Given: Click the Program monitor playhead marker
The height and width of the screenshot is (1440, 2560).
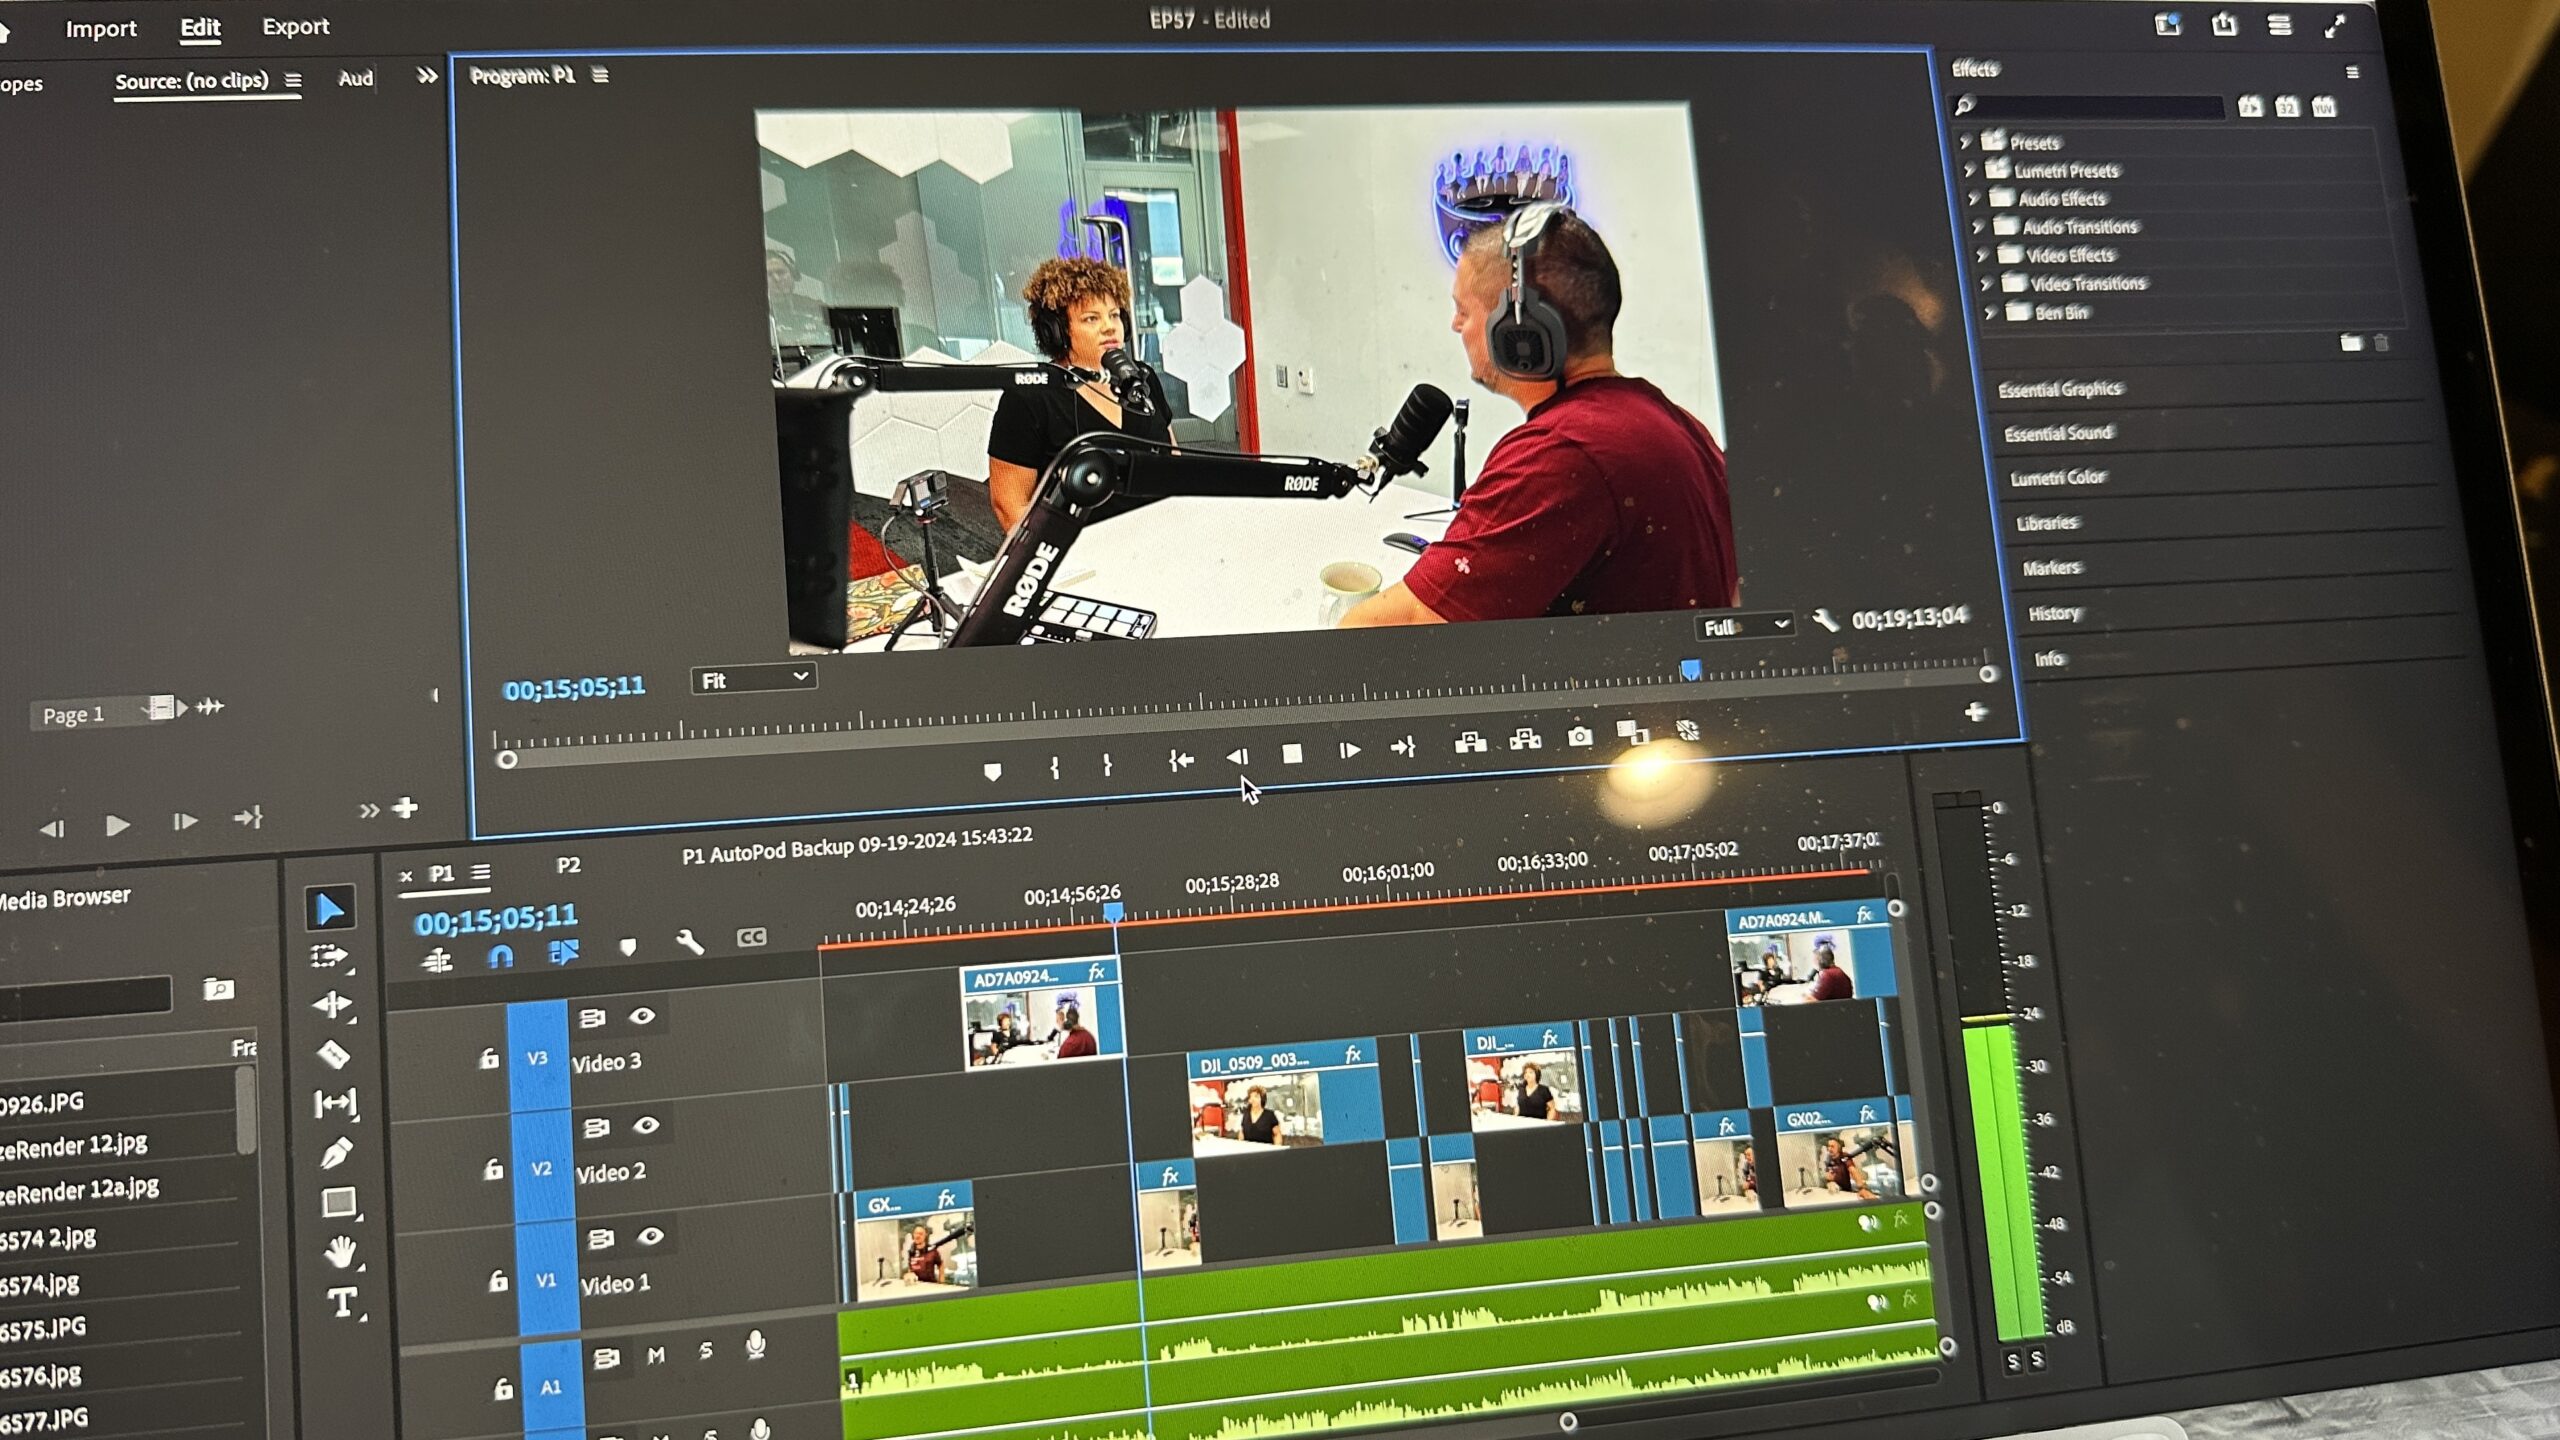Looking at the screenshot, I should [1690, 669].
